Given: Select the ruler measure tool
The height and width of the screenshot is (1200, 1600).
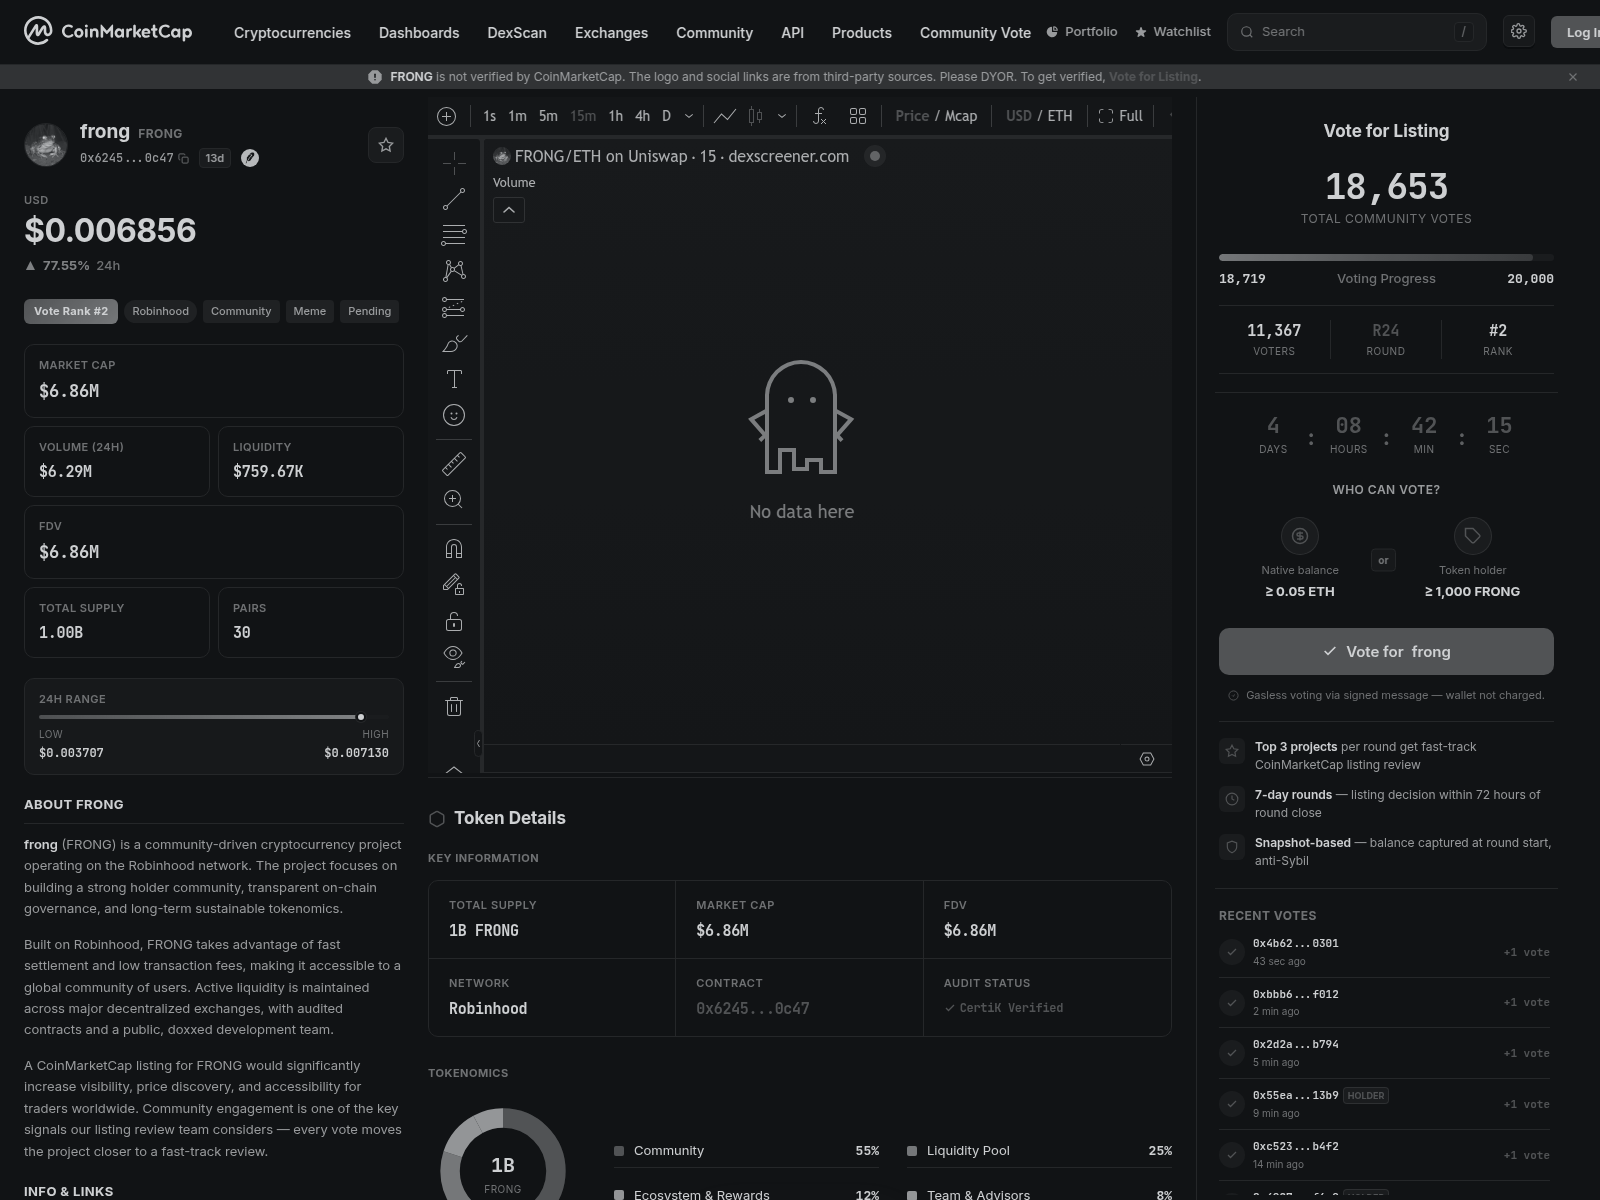Looking at the screenshot, I should (454, 463).
